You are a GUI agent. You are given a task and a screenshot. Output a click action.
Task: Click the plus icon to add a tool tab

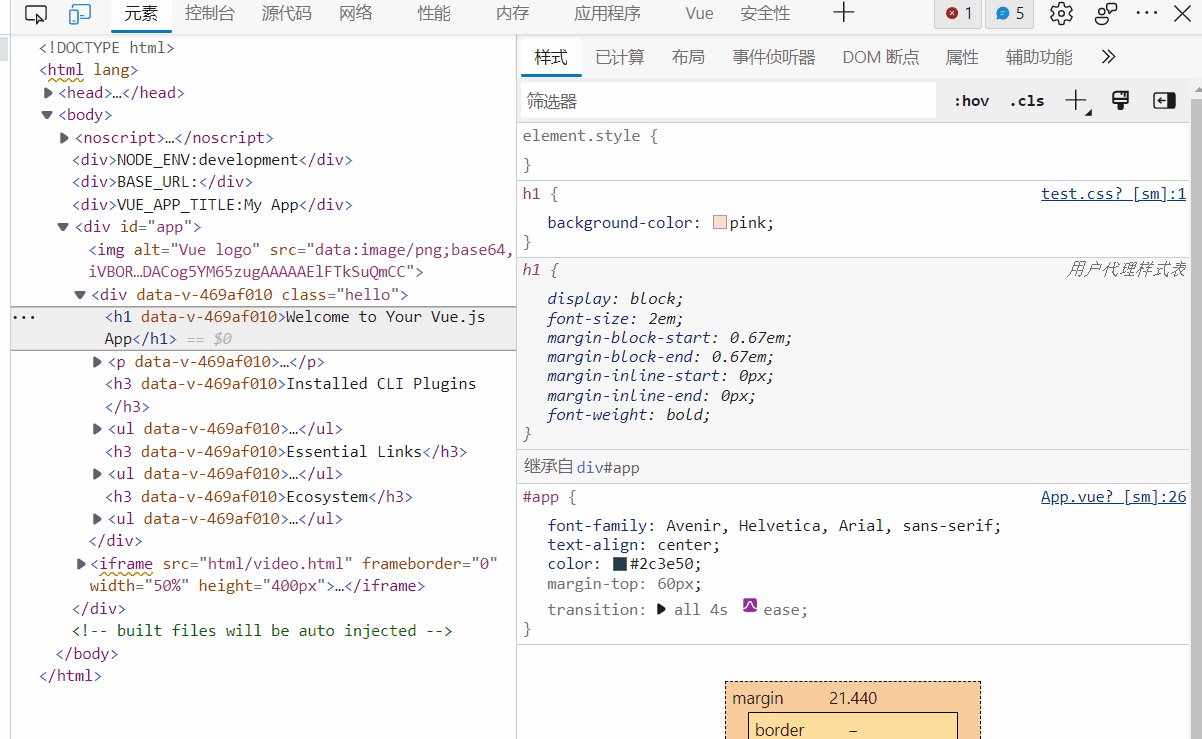pos(844,13)
